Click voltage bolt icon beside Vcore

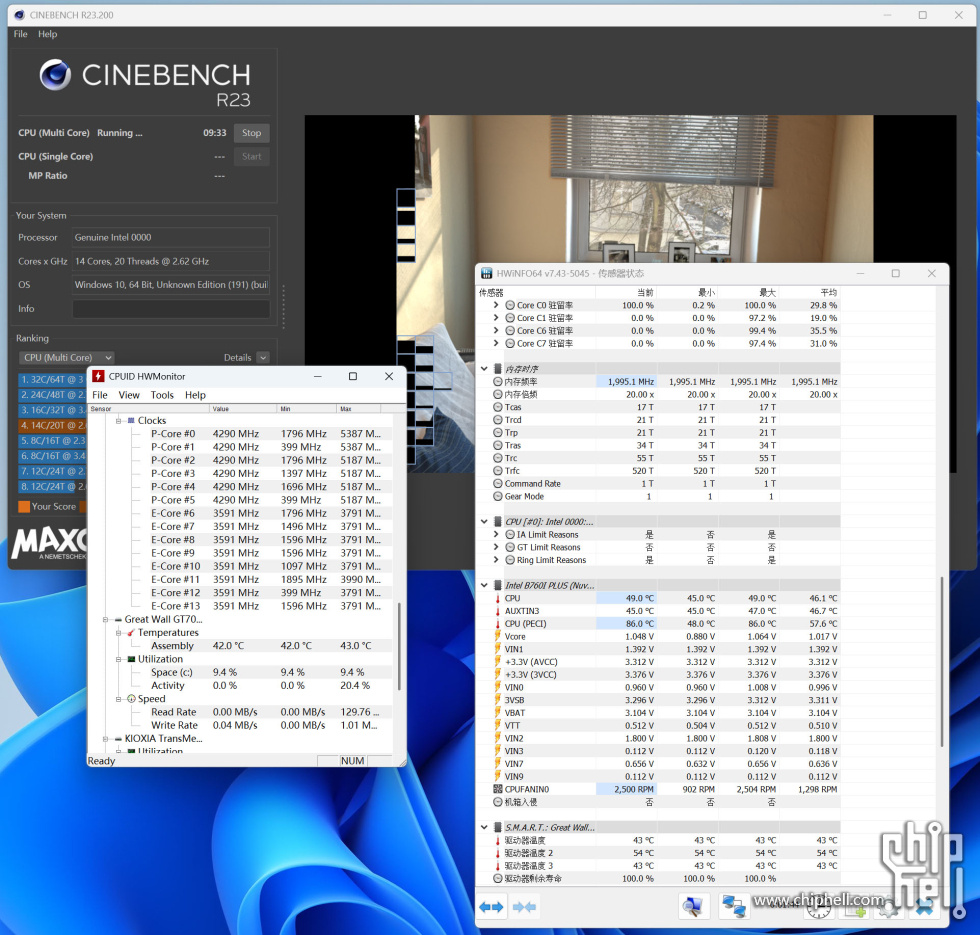coord(498,636)
